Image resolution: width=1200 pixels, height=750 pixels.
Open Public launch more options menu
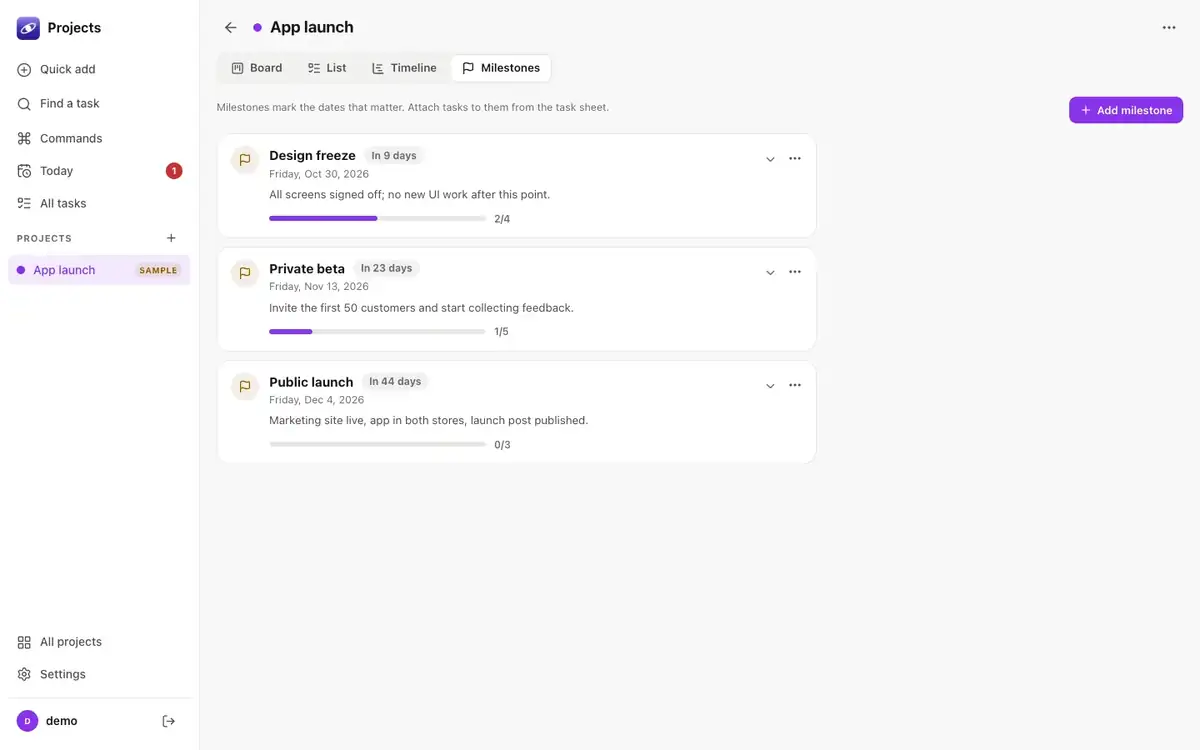tap(795, 385)
